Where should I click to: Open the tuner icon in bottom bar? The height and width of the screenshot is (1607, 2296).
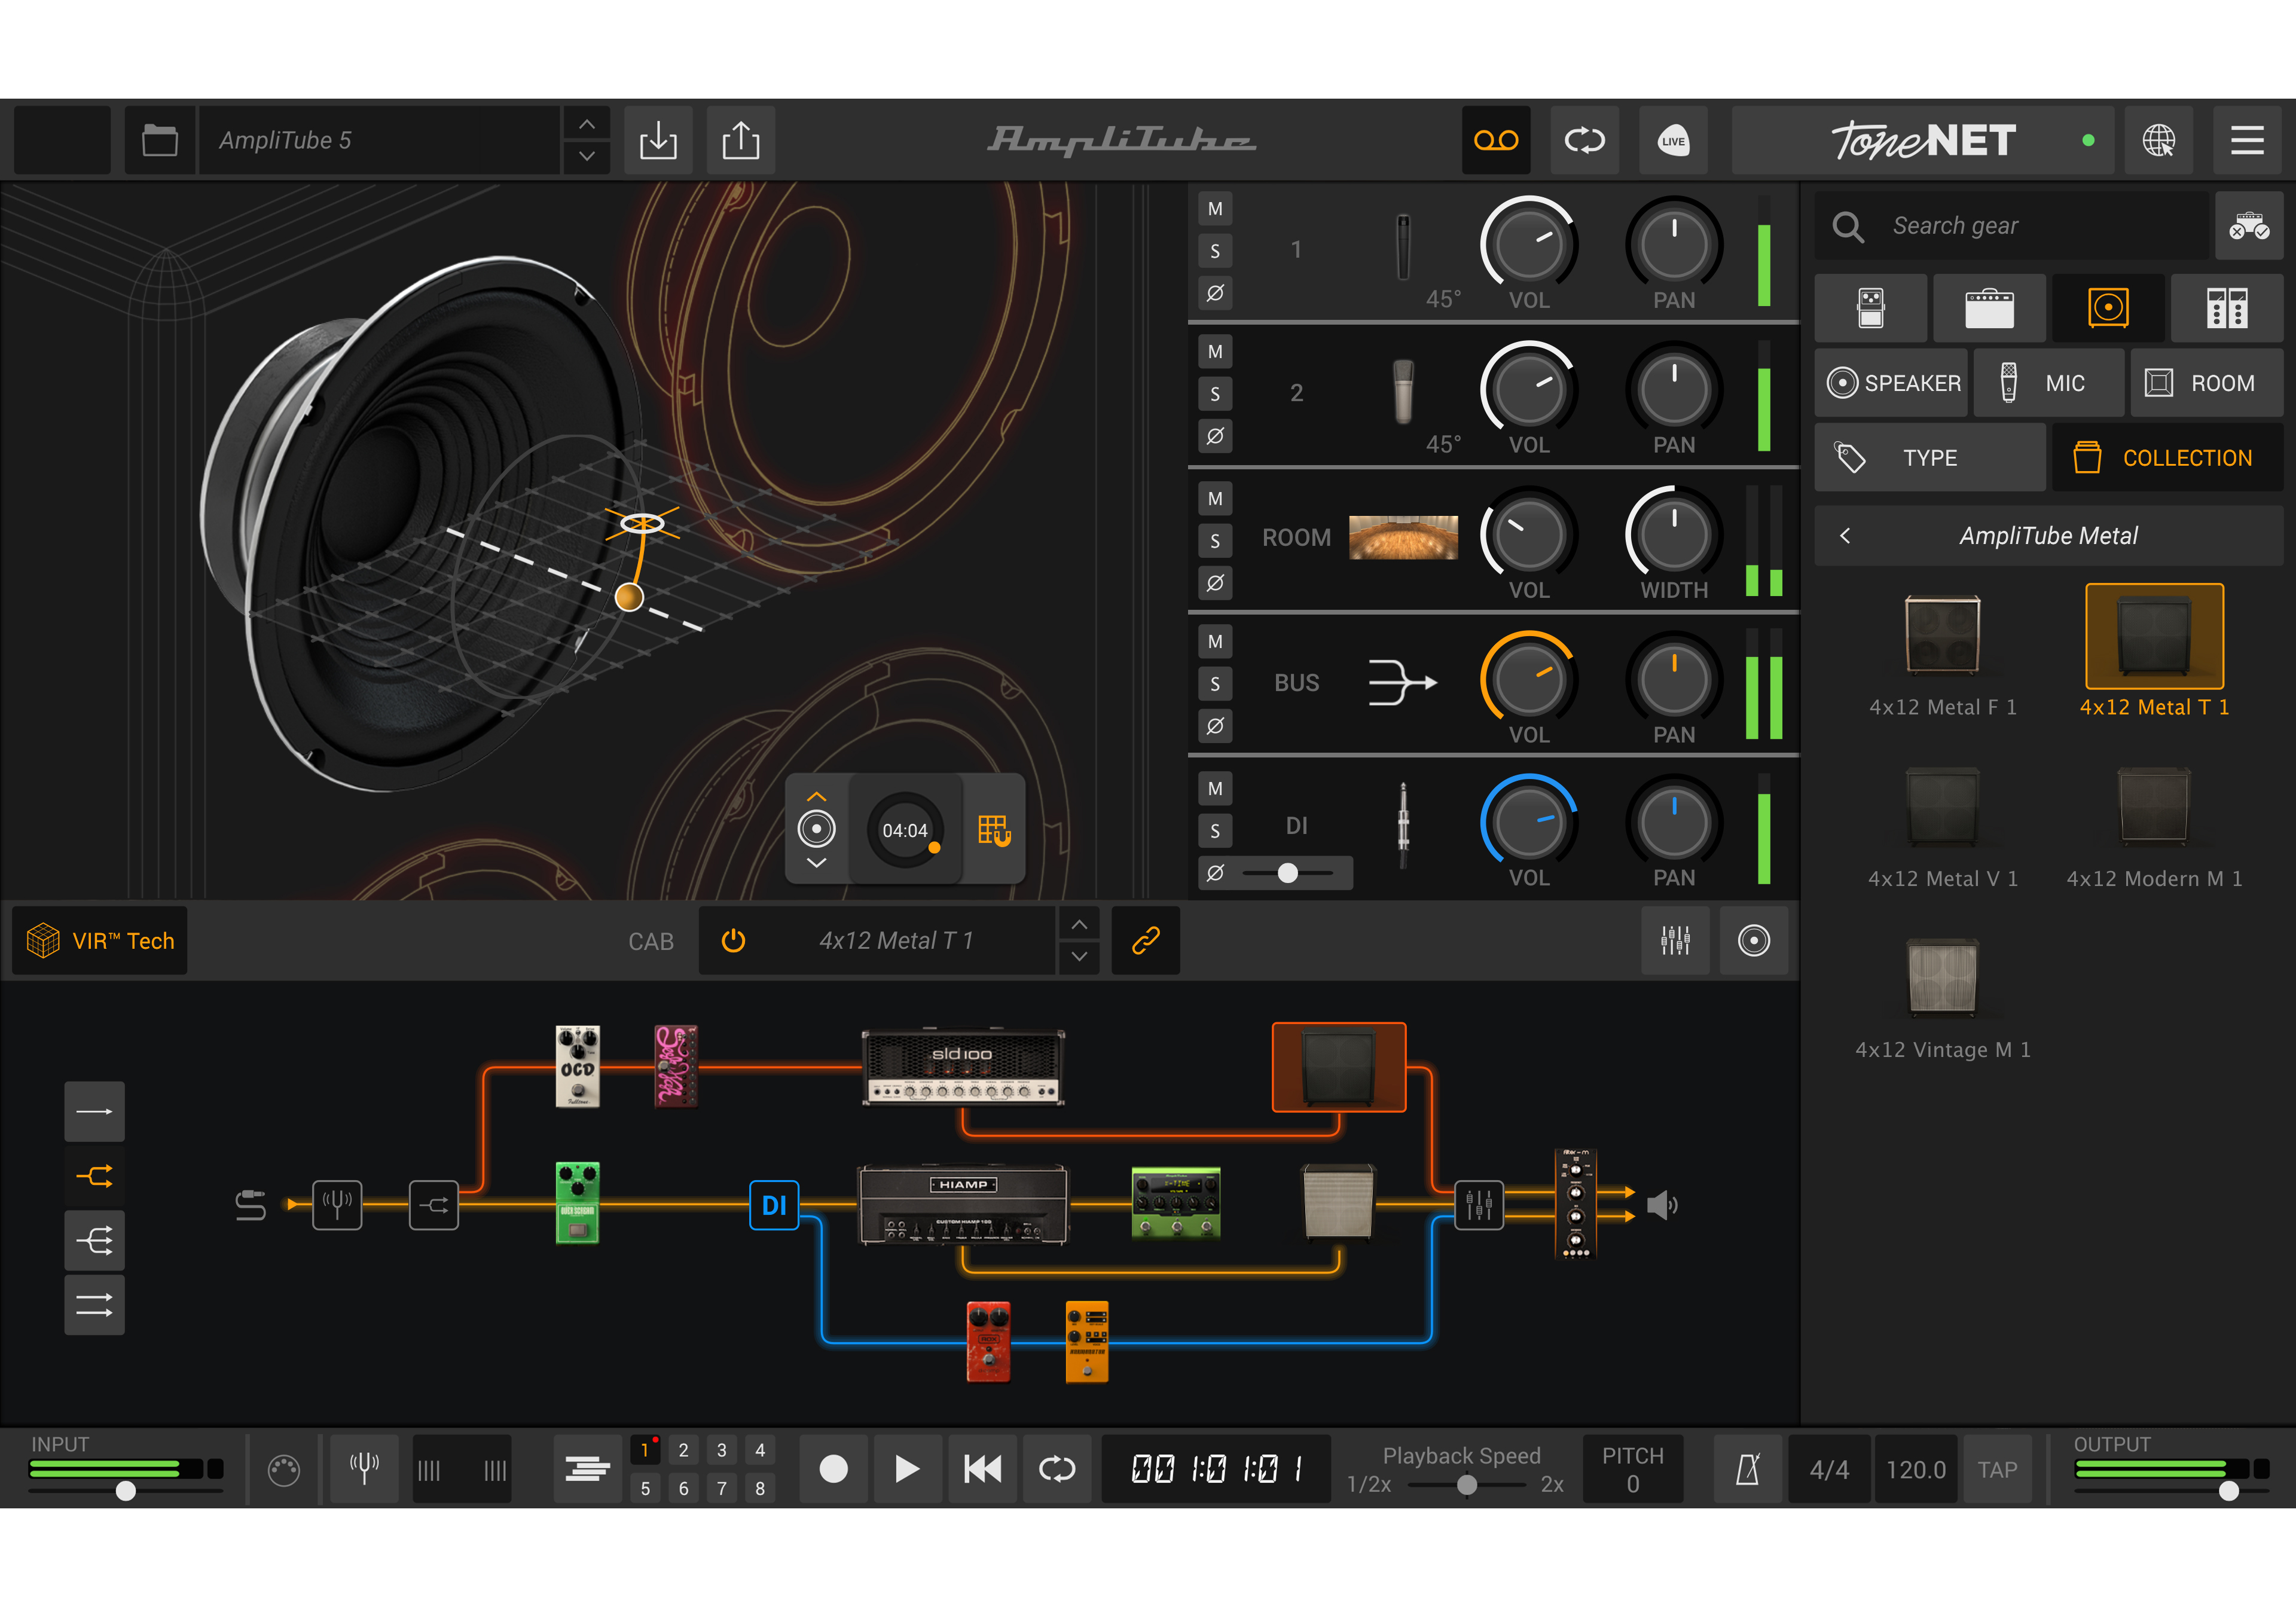click(x=365, y=1469)
